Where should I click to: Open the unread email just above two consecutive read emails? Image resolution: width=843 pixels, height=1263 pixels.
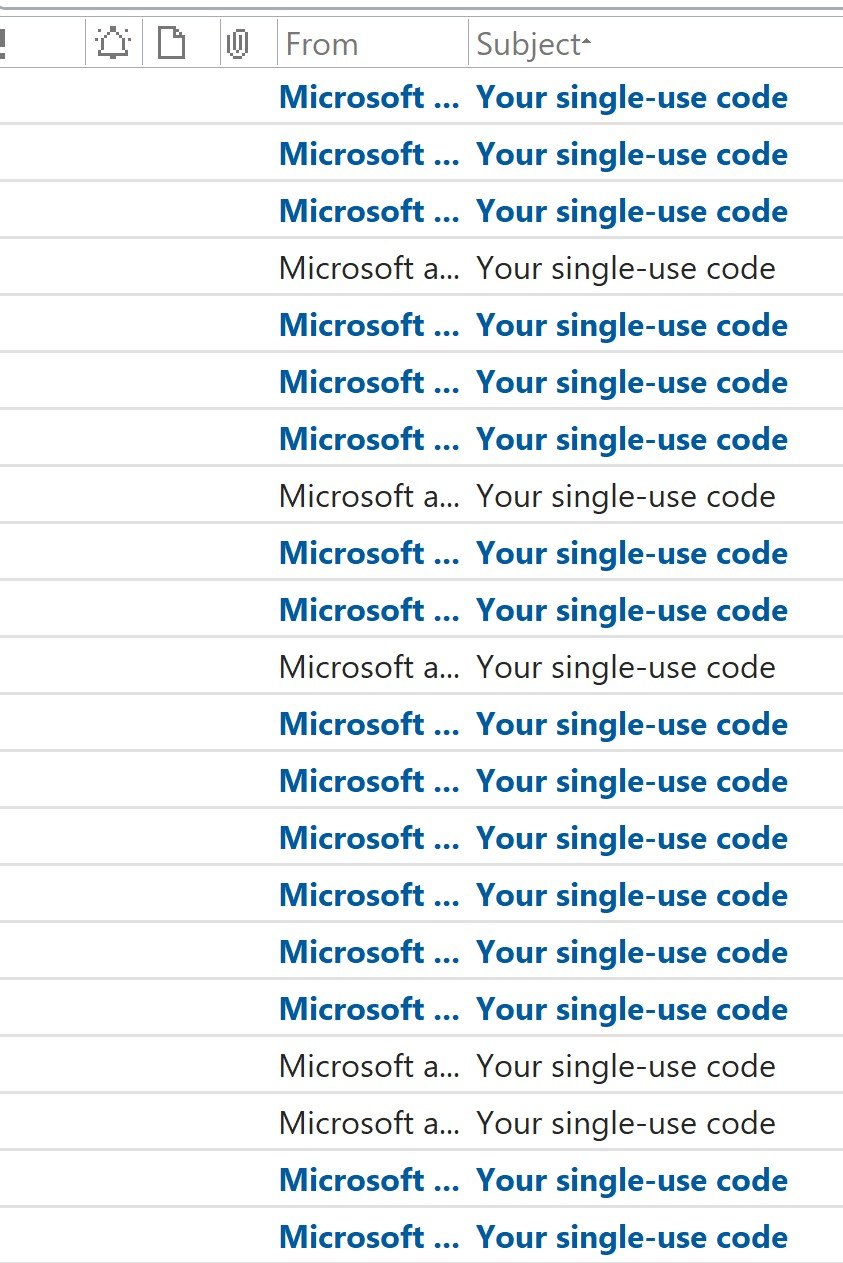pos(421,1009)
